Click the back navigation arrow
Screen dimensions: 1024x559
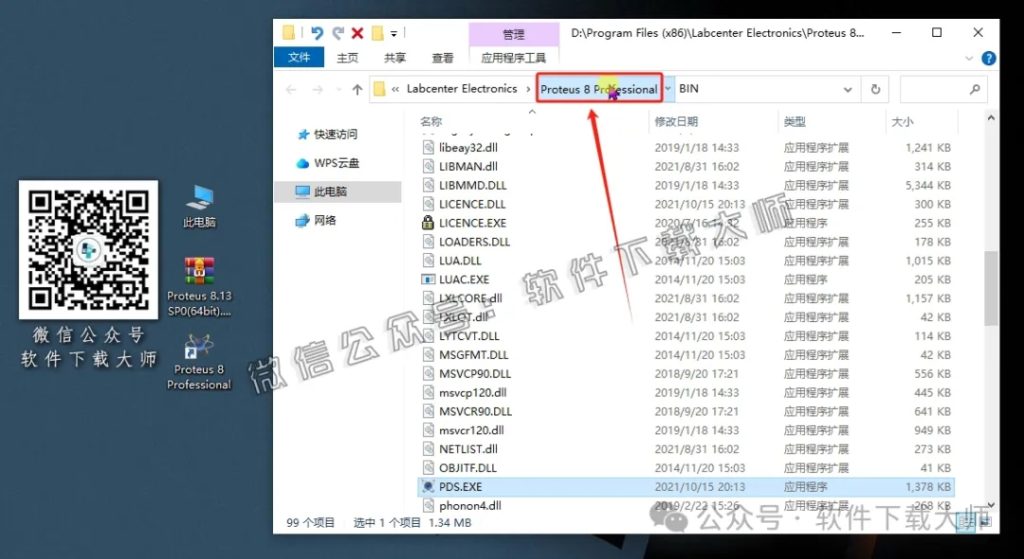291,89
